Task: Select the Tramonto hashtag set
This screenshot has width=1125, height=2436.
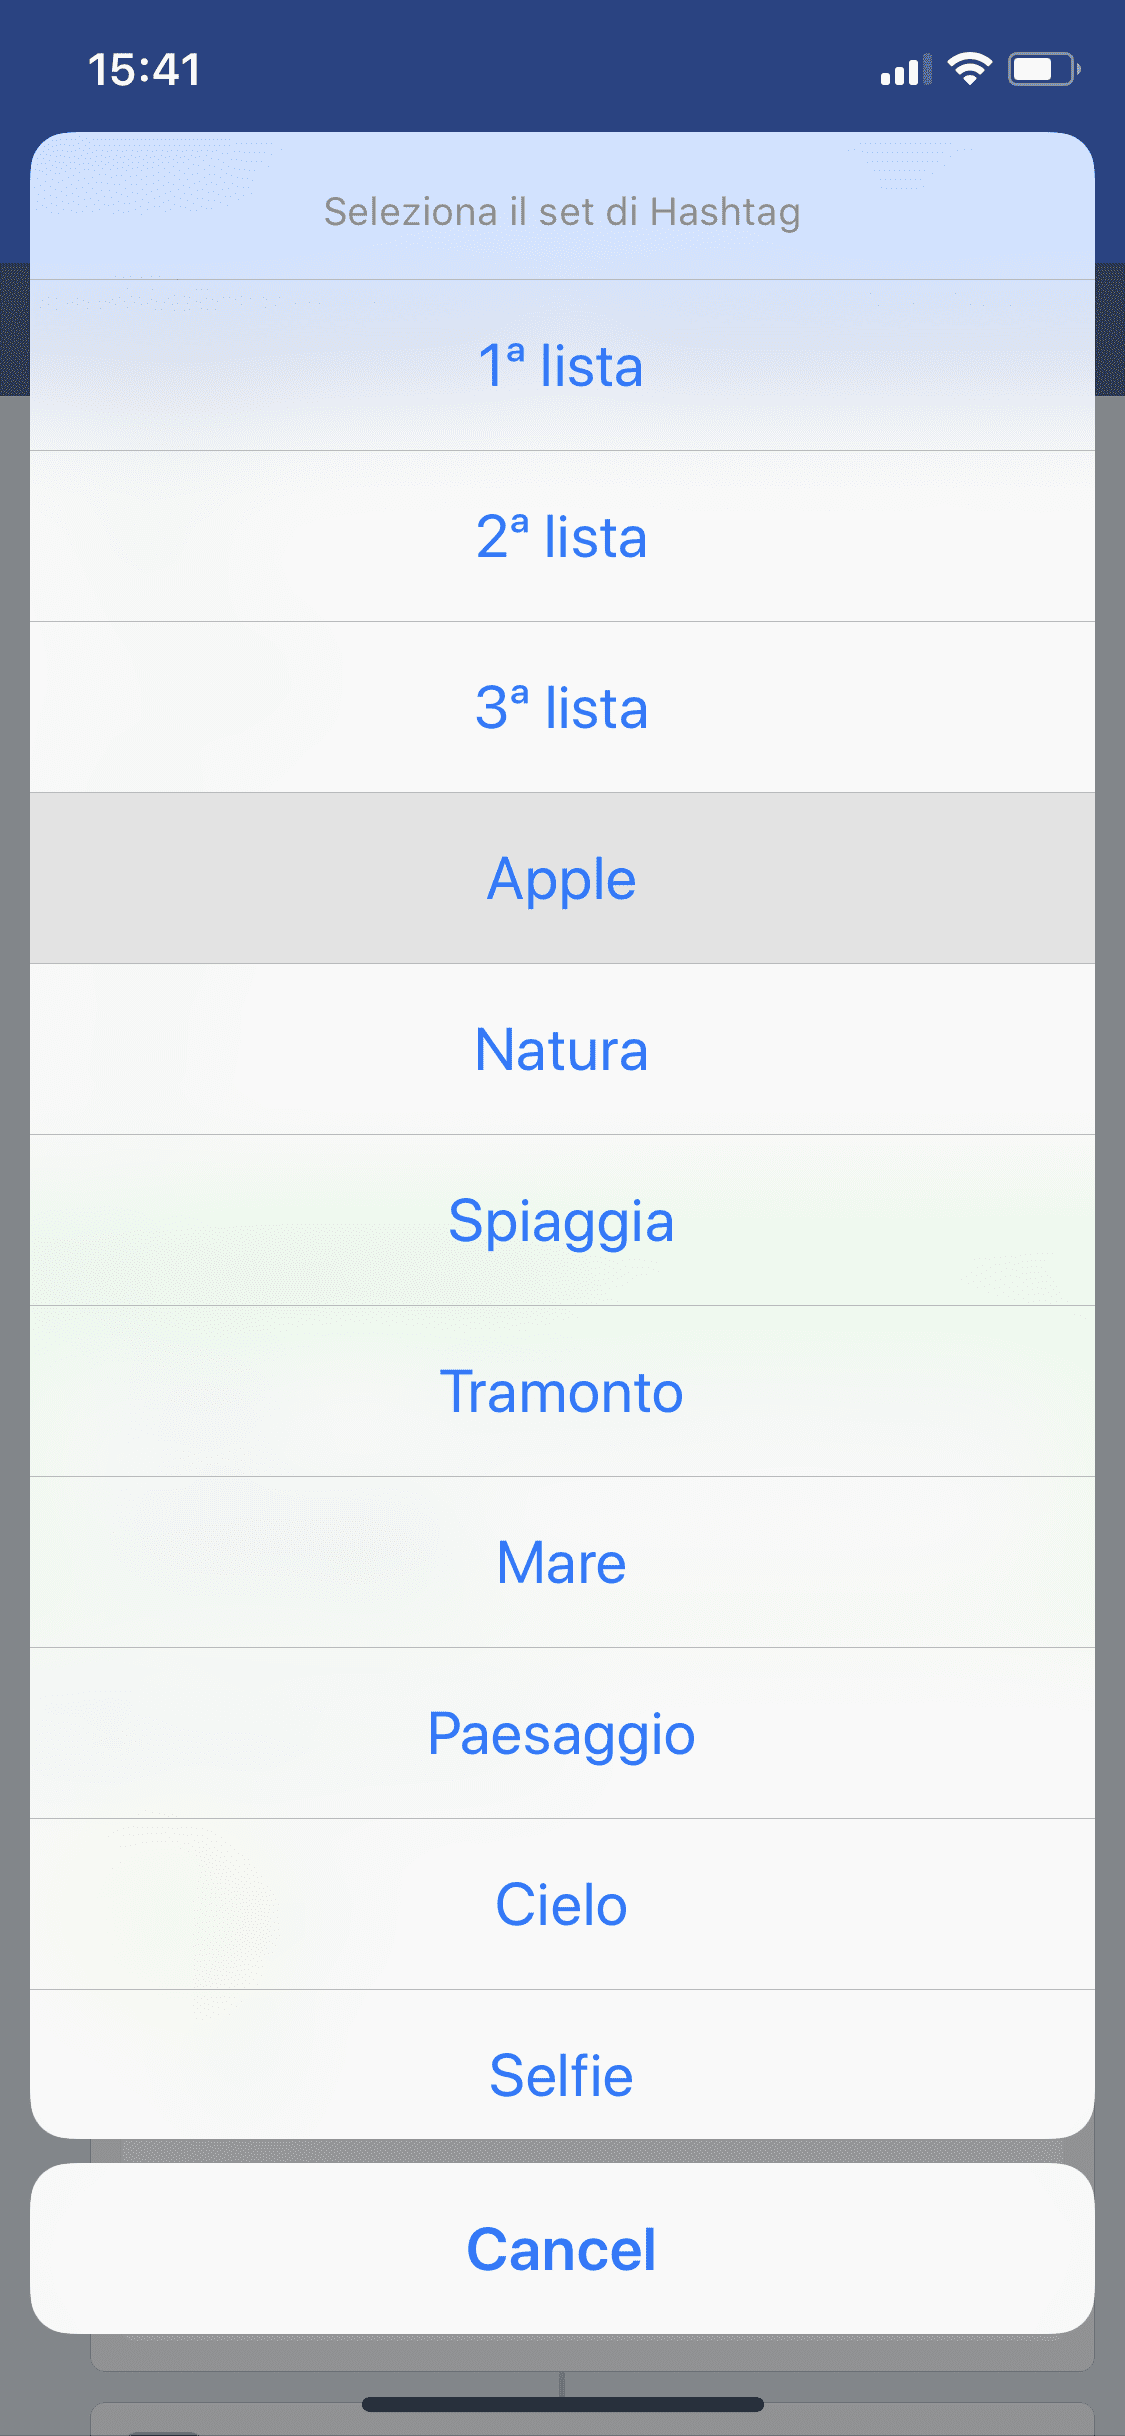Action: (561, 1392)
